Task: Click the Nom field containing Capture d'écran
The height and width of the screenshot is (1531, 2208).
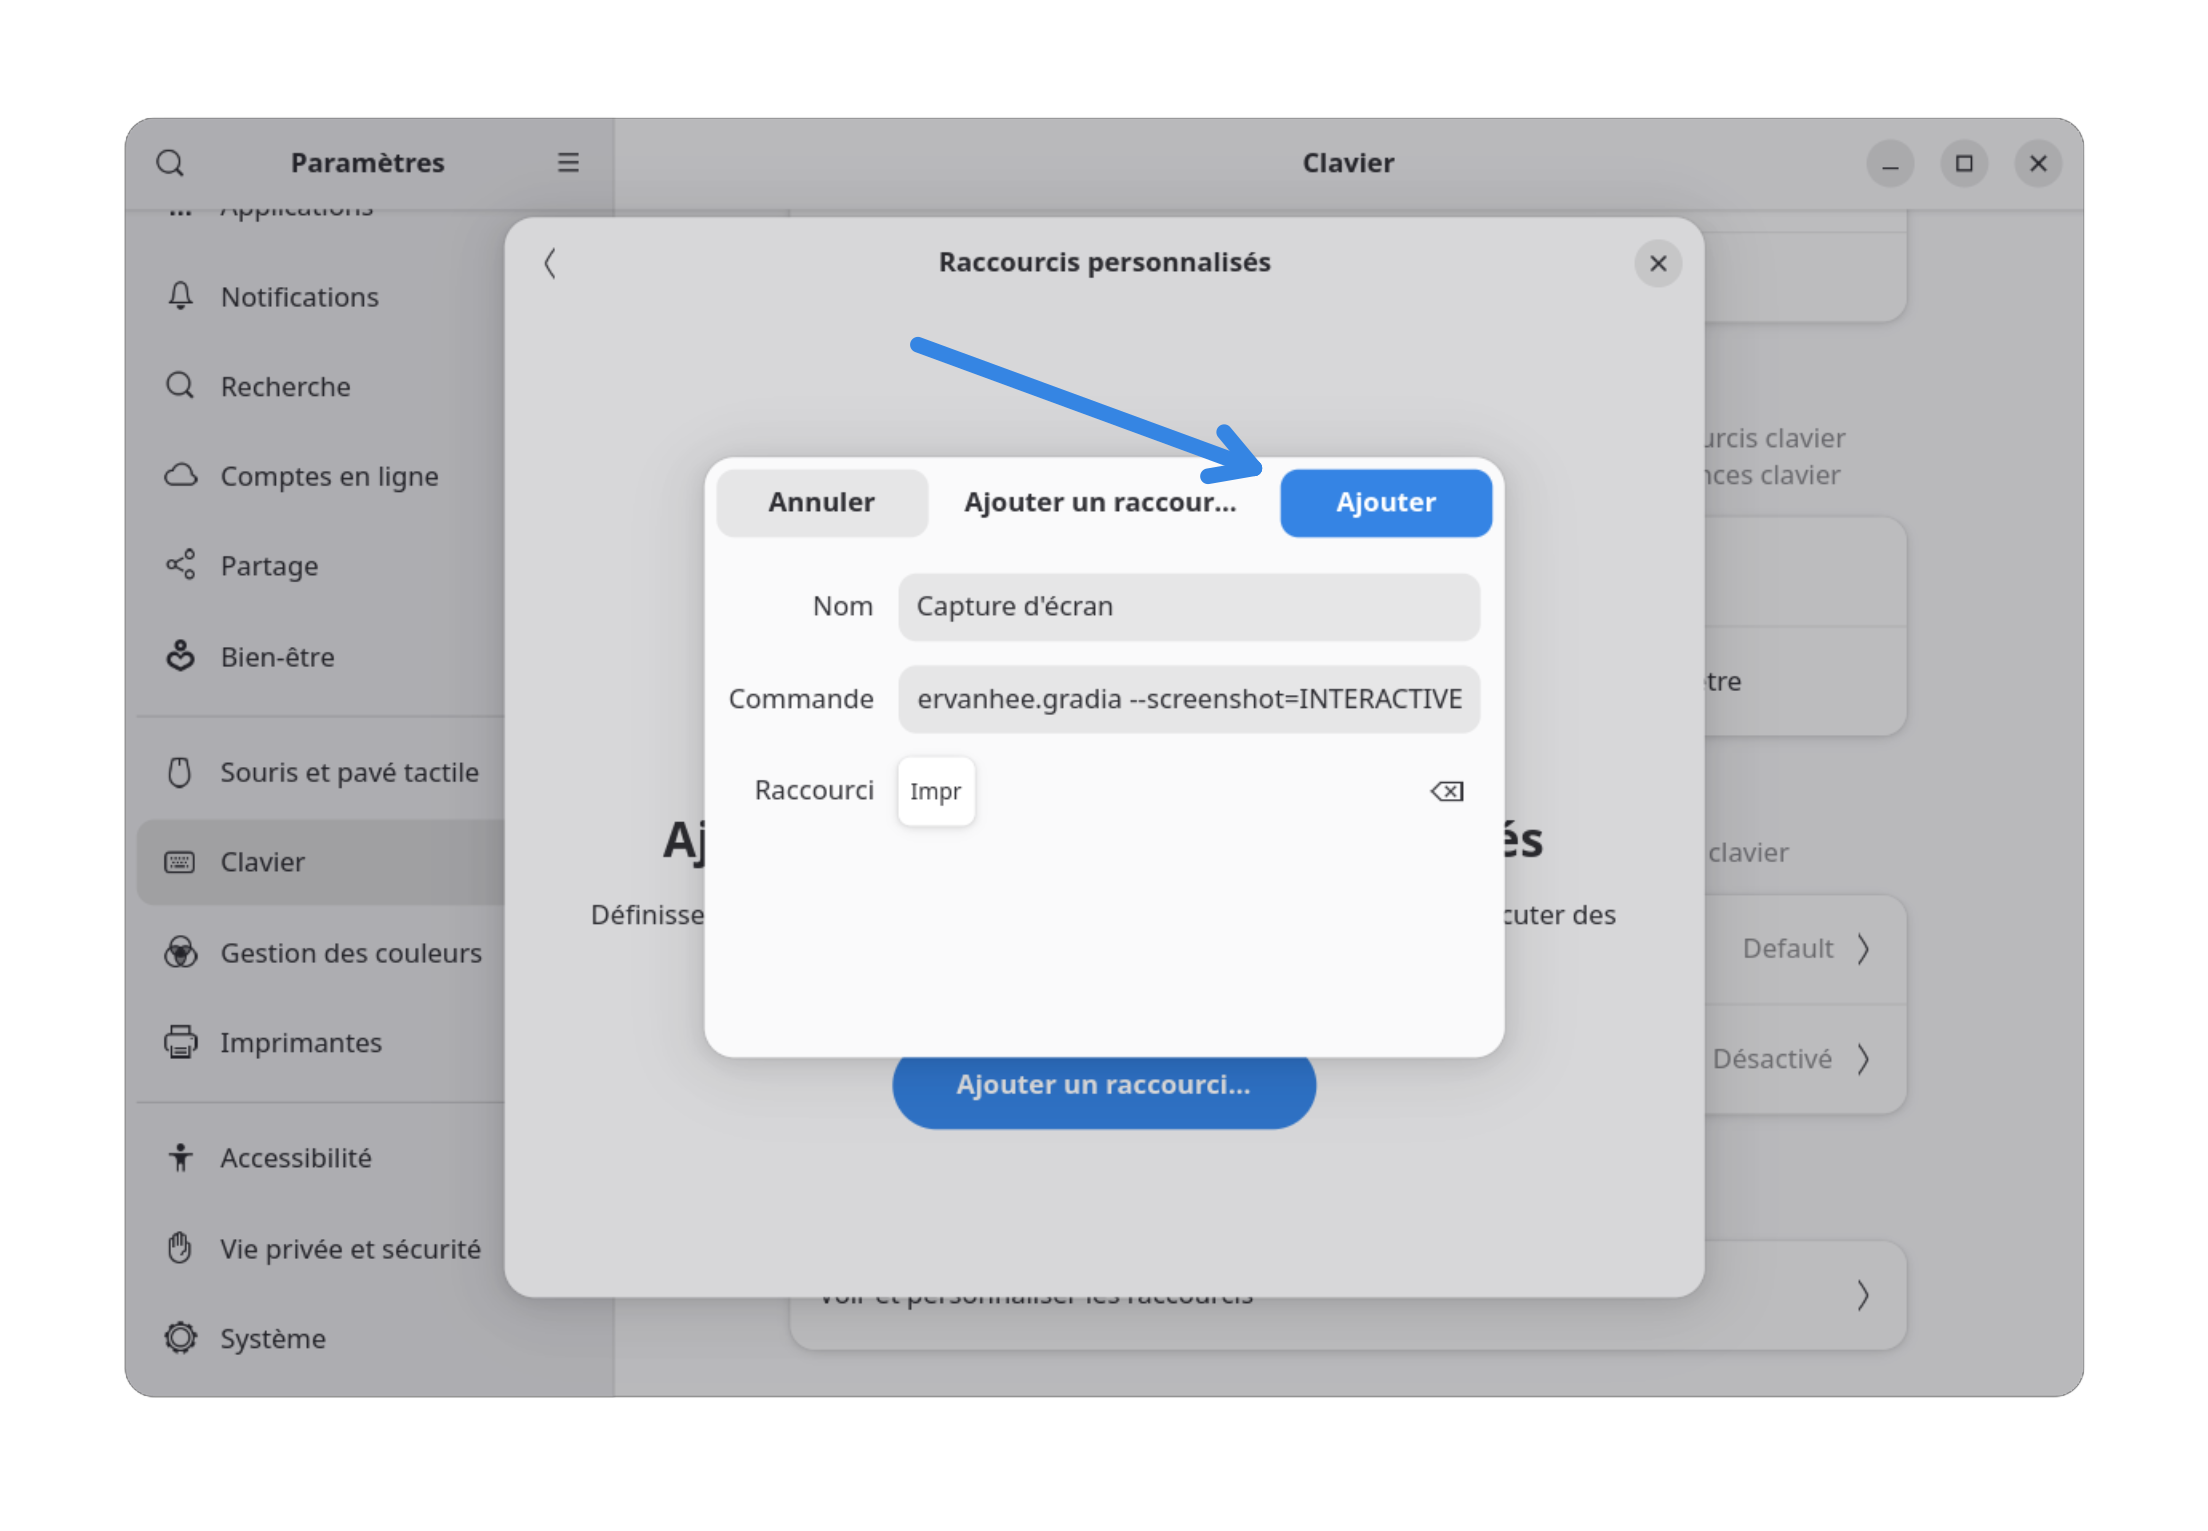Action: [1188, 606]
